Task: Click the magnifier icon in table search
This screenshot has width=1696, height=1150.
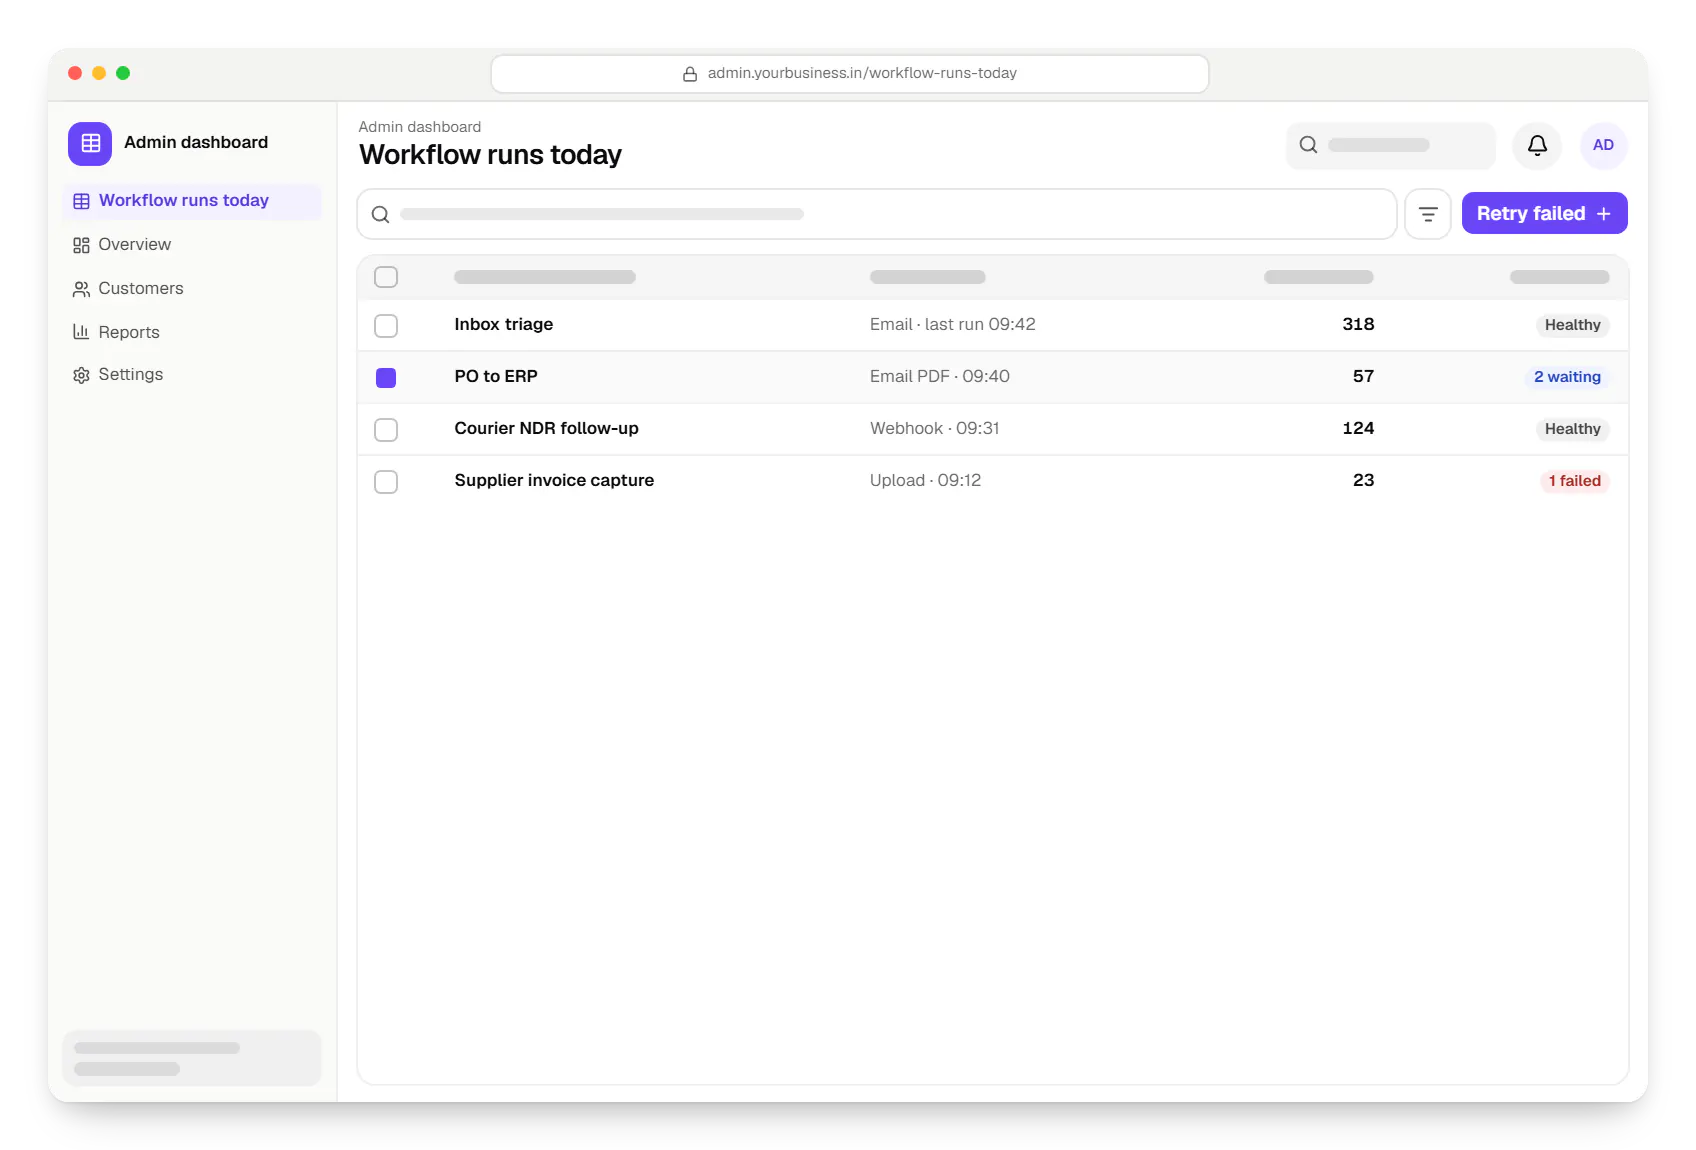Action: [x=381, y=214]
